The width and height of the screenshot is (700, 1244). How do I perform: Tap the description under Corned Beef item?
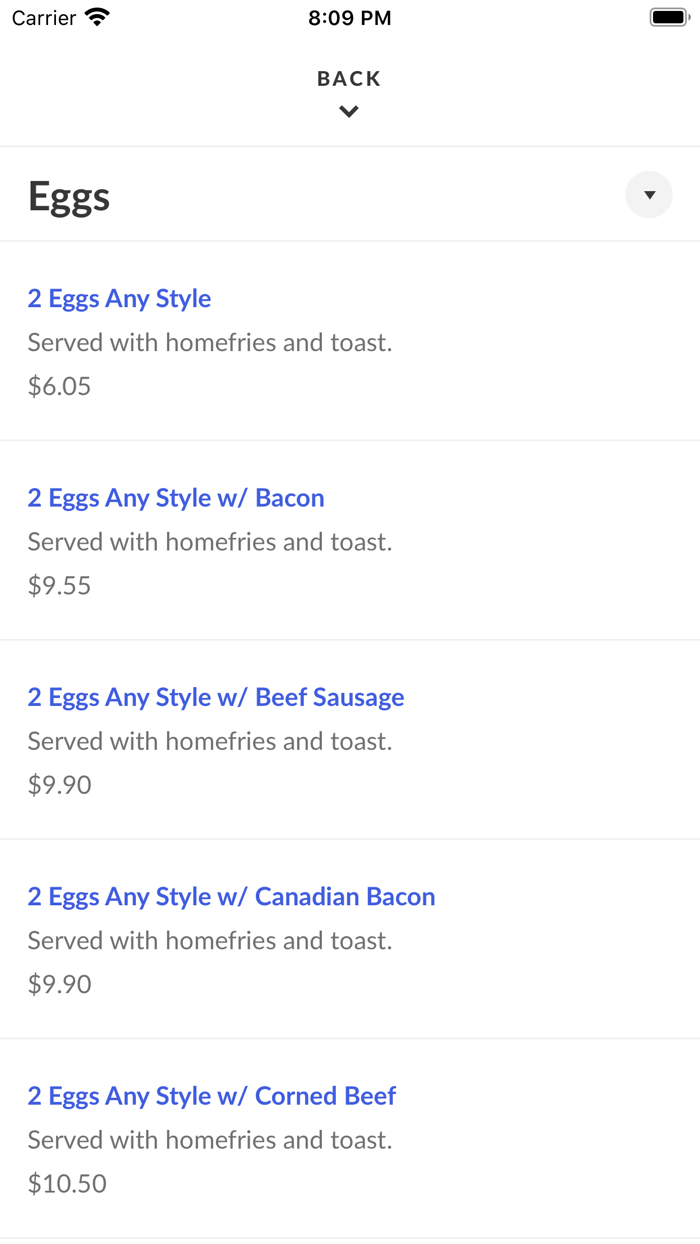pyautogui.click(x=210, y=1140)
